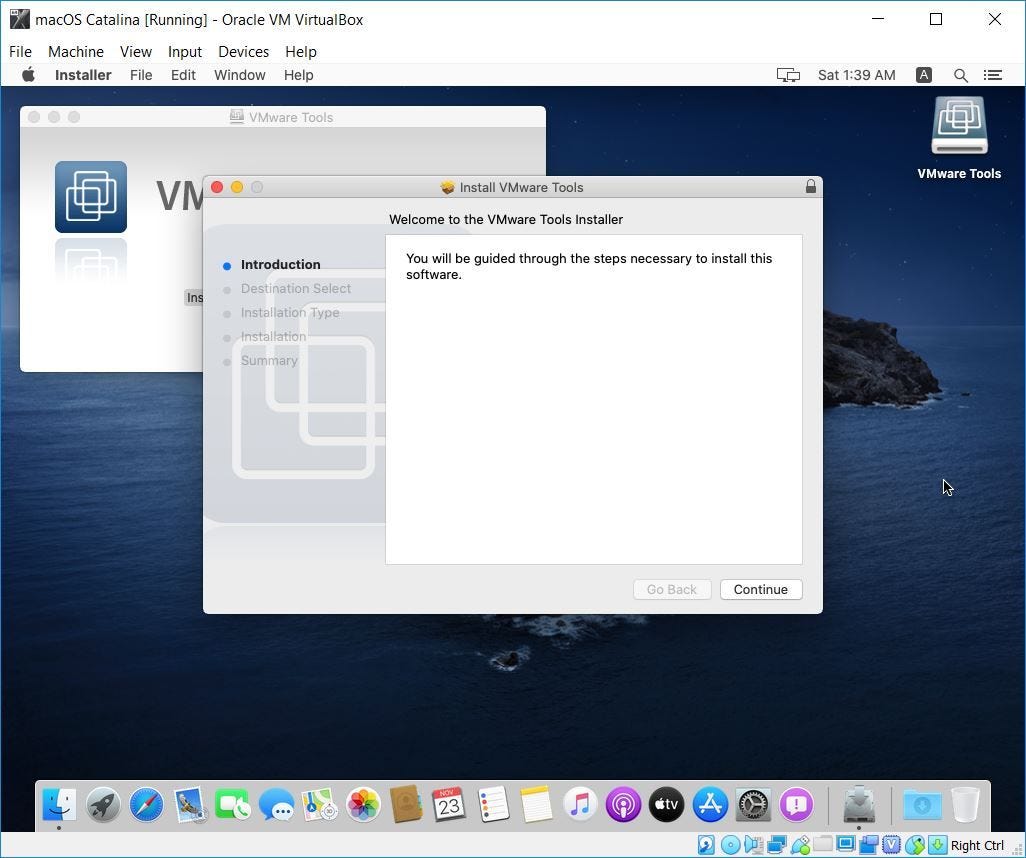Viewport: 1026px width, 858px height.
Task: Click the lock icon in the installer title bar
Action: (x=811, y=187)
